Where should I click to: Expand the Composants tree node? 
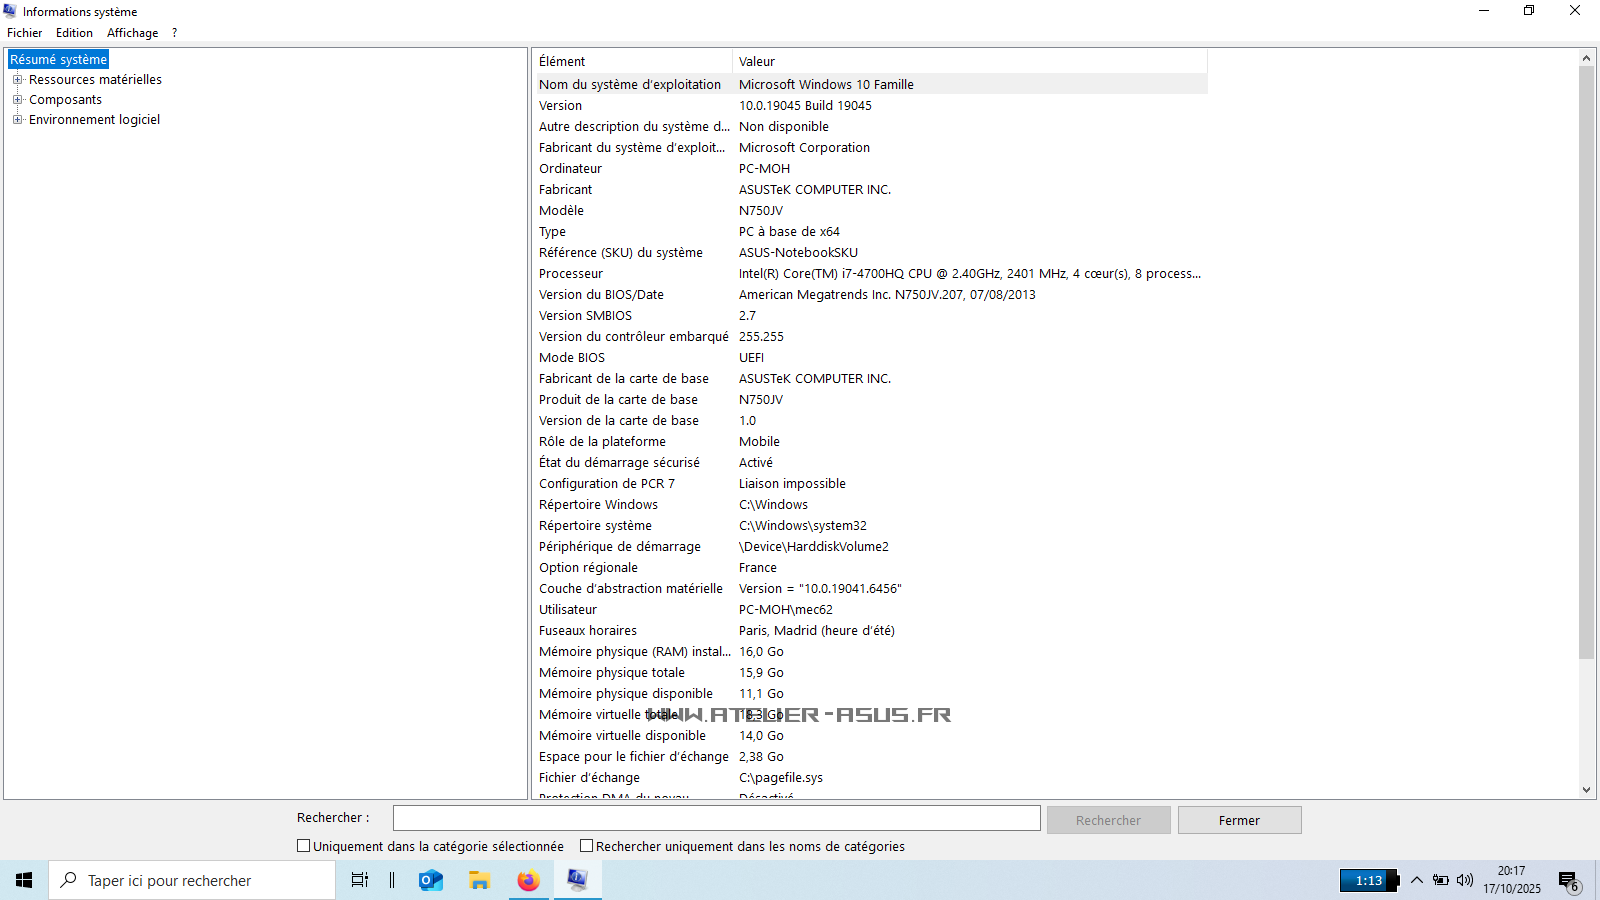[17, 100]
